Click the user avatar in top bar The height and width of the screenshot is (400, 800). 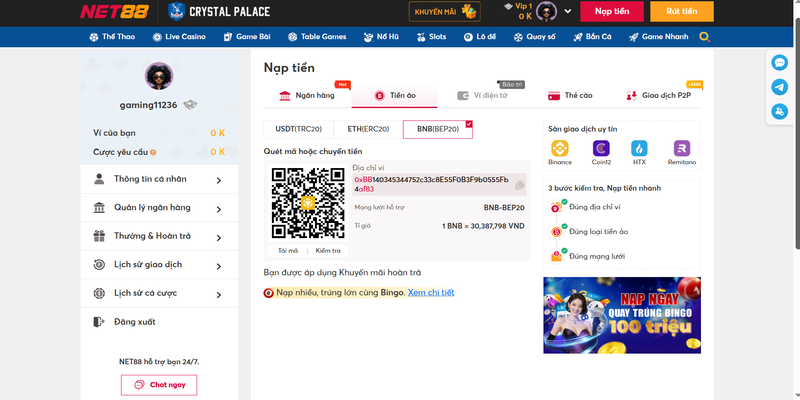pyautogui.click(x=546, y=11)
